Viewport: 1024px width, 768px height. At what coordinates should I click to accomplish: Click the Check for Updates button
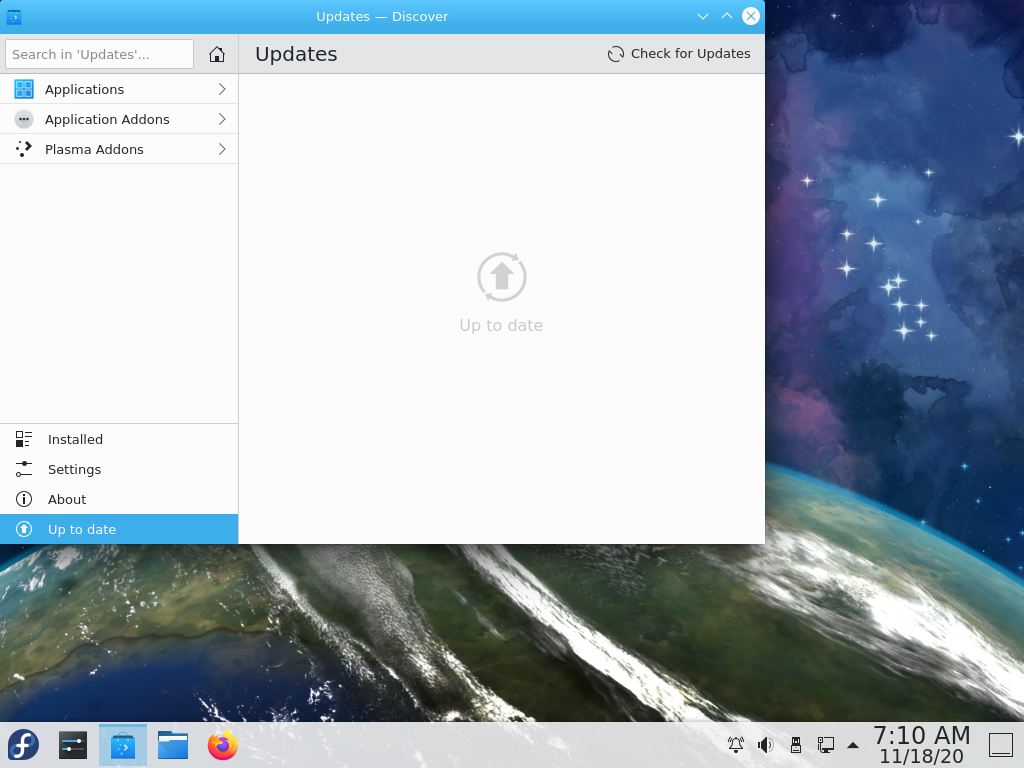[x=679, y=54]
